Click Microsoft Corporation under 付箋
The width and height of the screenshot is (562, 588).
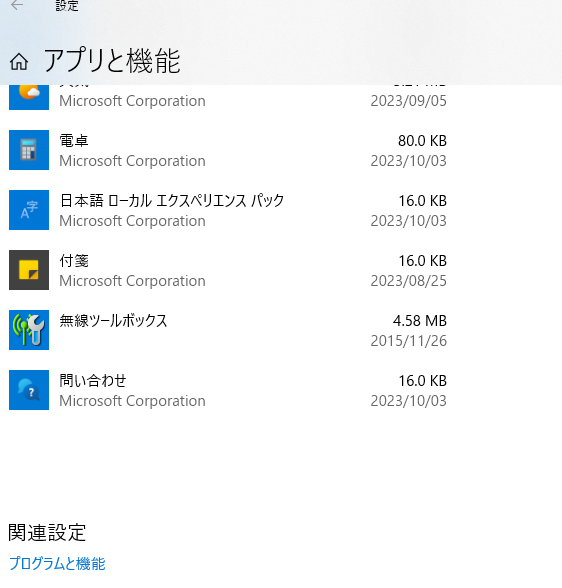[x=132, y=281]
